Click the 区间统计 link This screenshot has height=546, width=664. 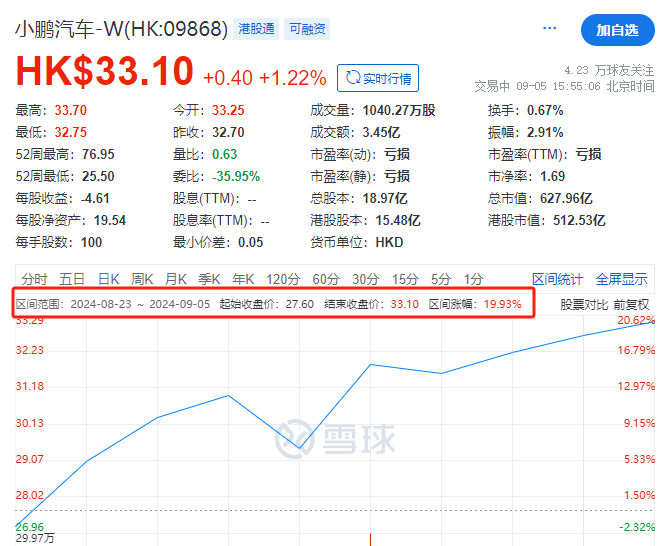point(557,279)
